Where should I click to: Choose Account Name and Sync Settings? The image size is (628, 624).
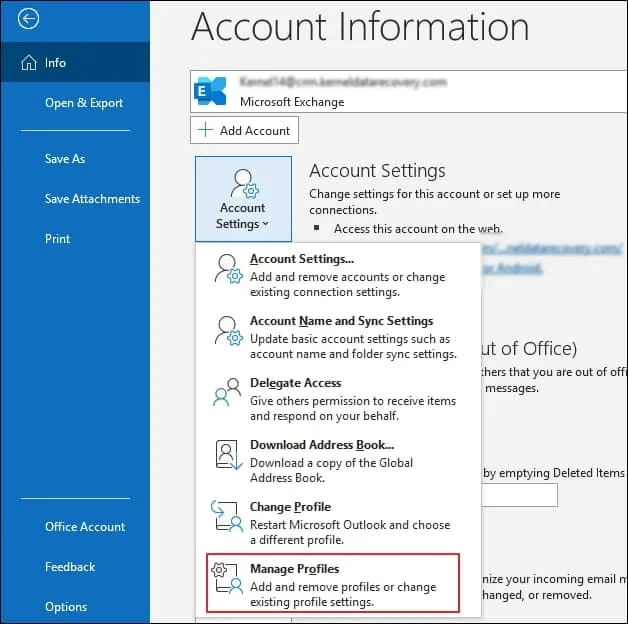pos(336,337)
